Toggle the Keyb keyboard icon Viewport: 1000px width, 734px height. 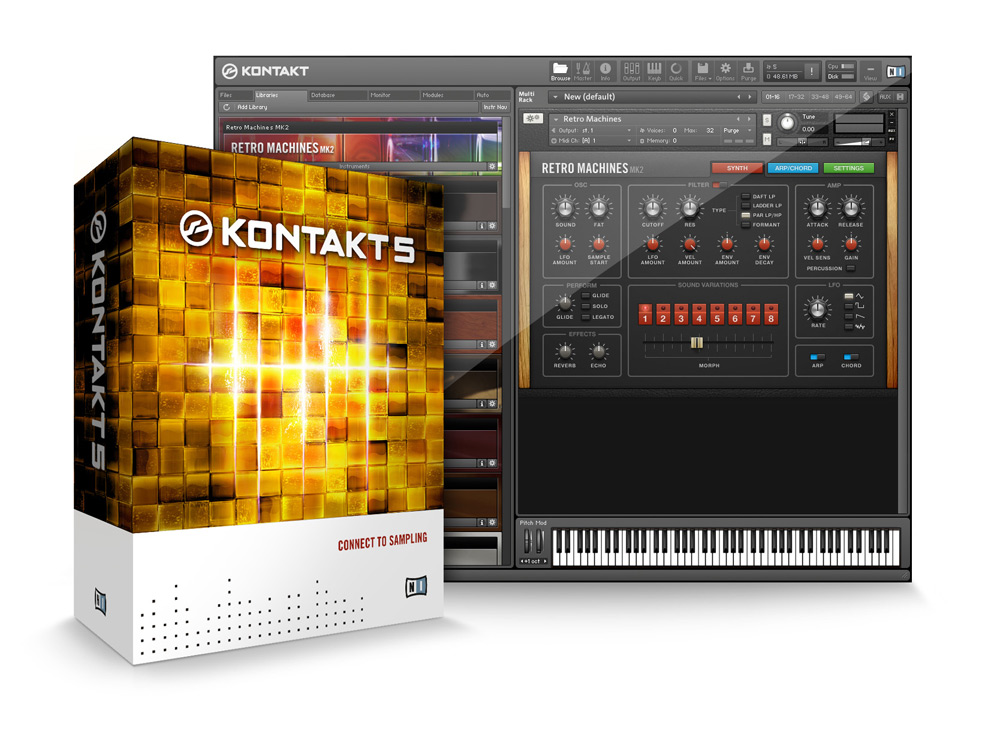coord(654,67)
